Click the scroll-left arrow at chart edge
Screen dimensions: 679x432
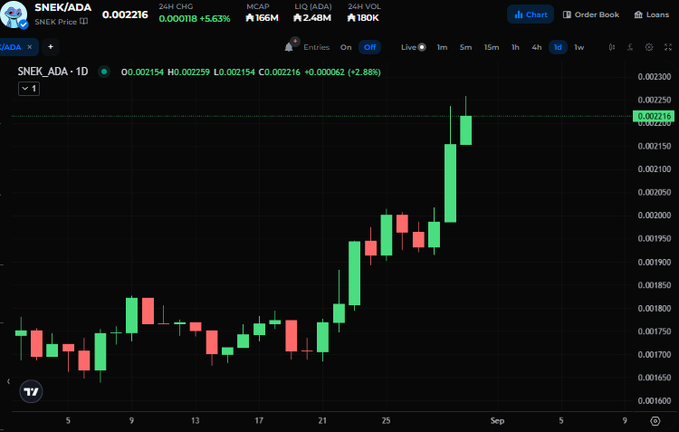8,381
